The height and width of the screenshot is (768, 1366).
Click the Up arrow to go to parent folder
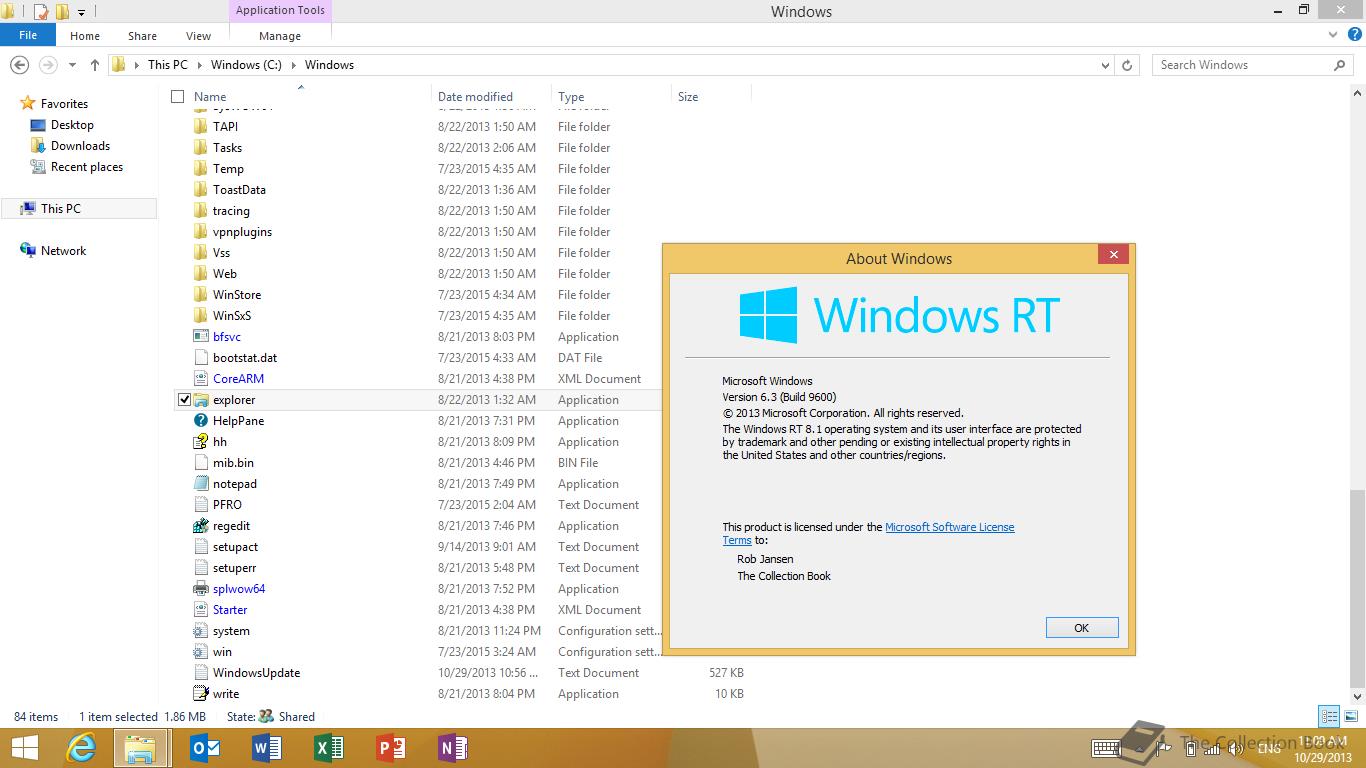[94, 64]
